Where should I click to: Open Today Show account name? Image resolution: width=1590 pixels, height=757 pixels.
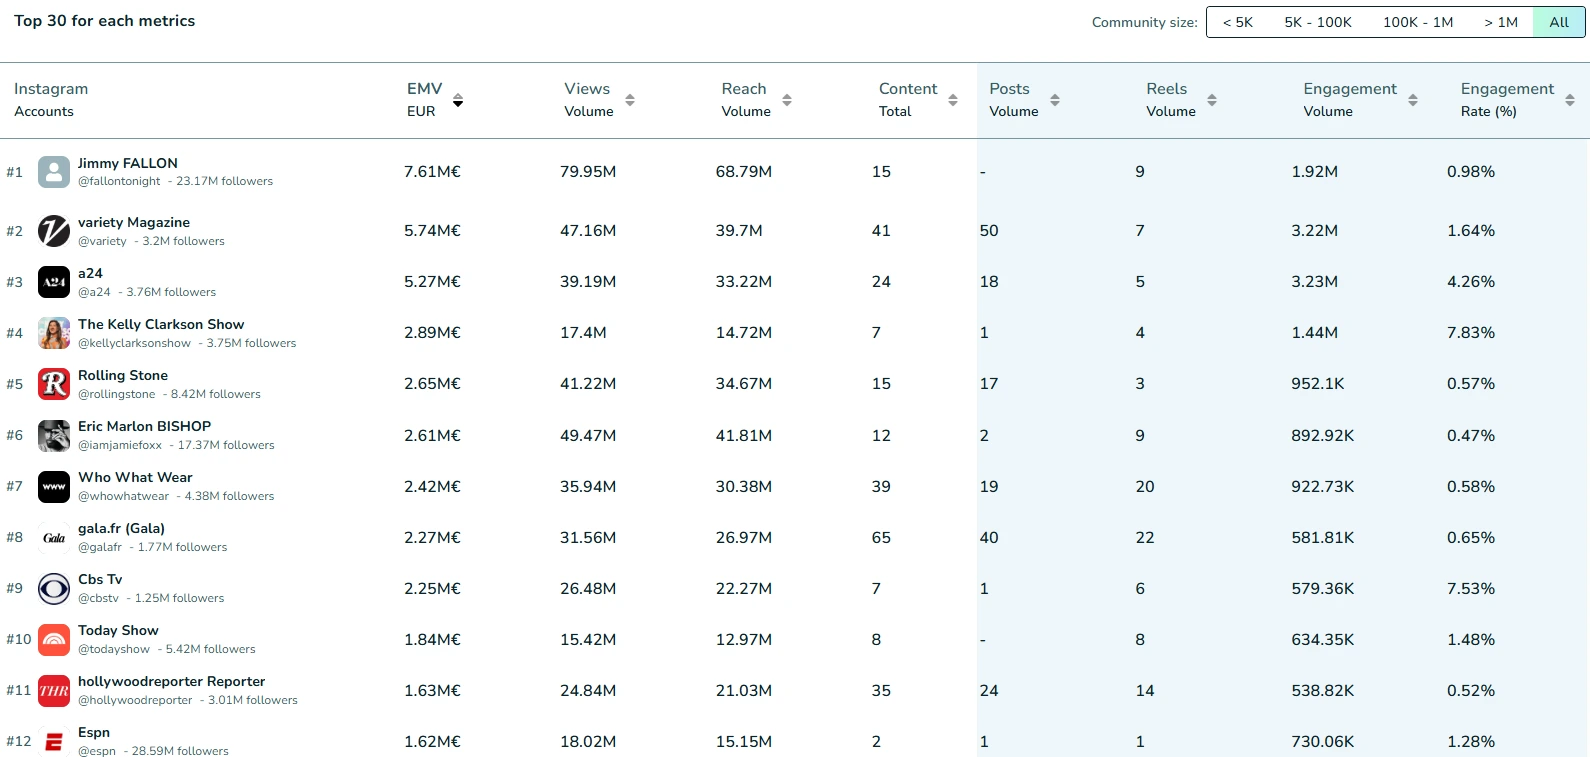pos(118,630)
